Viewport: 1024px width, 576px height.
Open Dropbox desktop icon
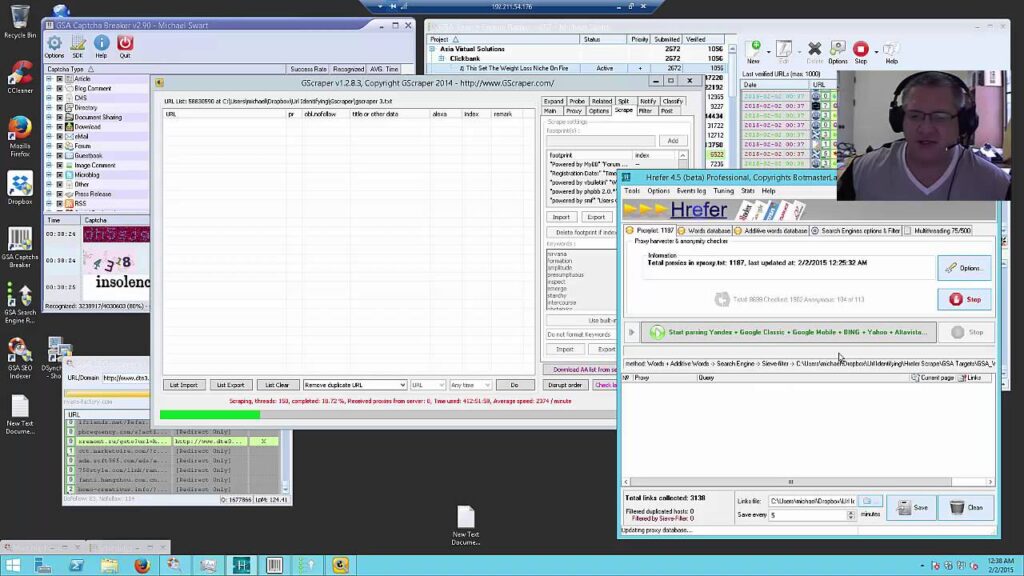20,189
